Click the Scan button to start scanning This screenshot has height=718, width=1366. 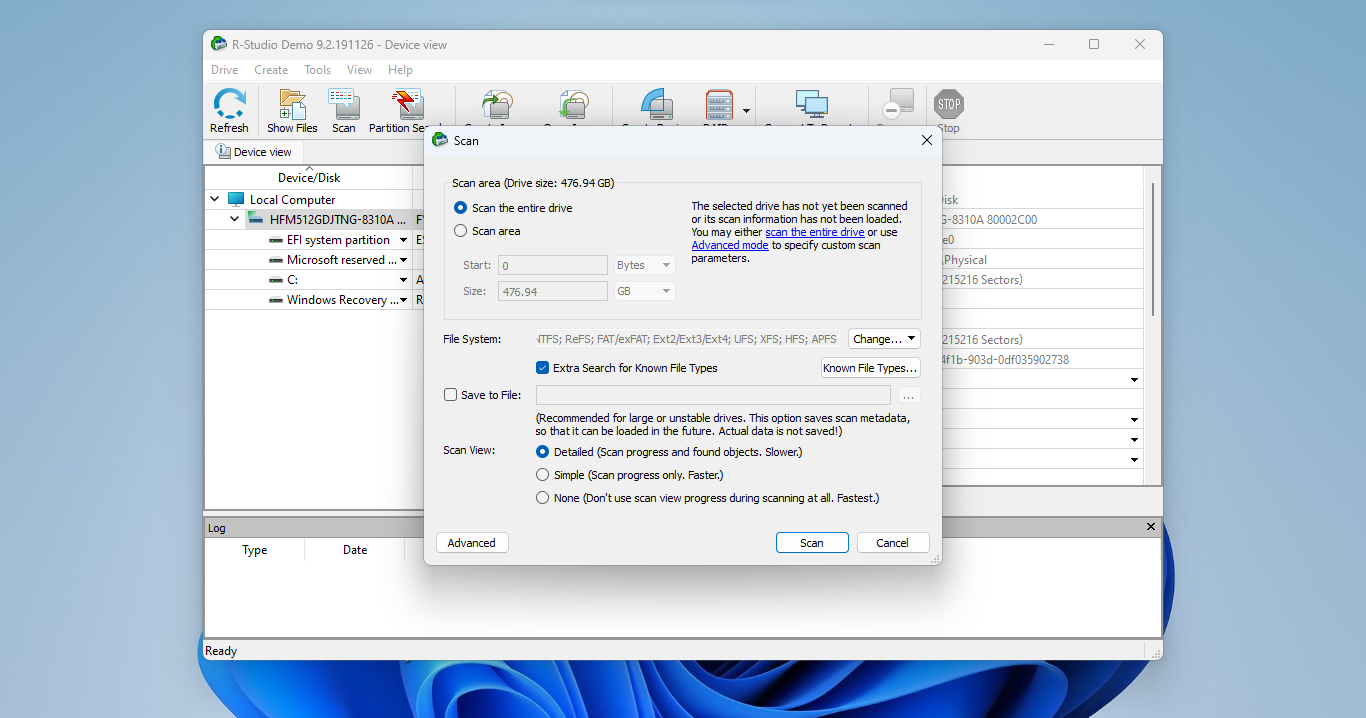[x=812, y=543]
